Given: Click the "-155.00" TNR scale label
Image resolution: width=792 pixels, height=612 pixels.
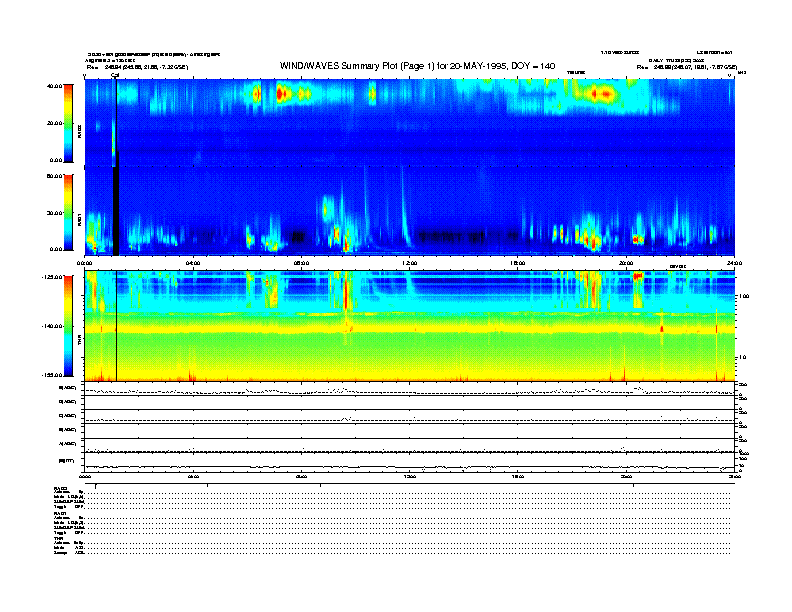Looking at the screenshot, I should click(x=53, y=375).
